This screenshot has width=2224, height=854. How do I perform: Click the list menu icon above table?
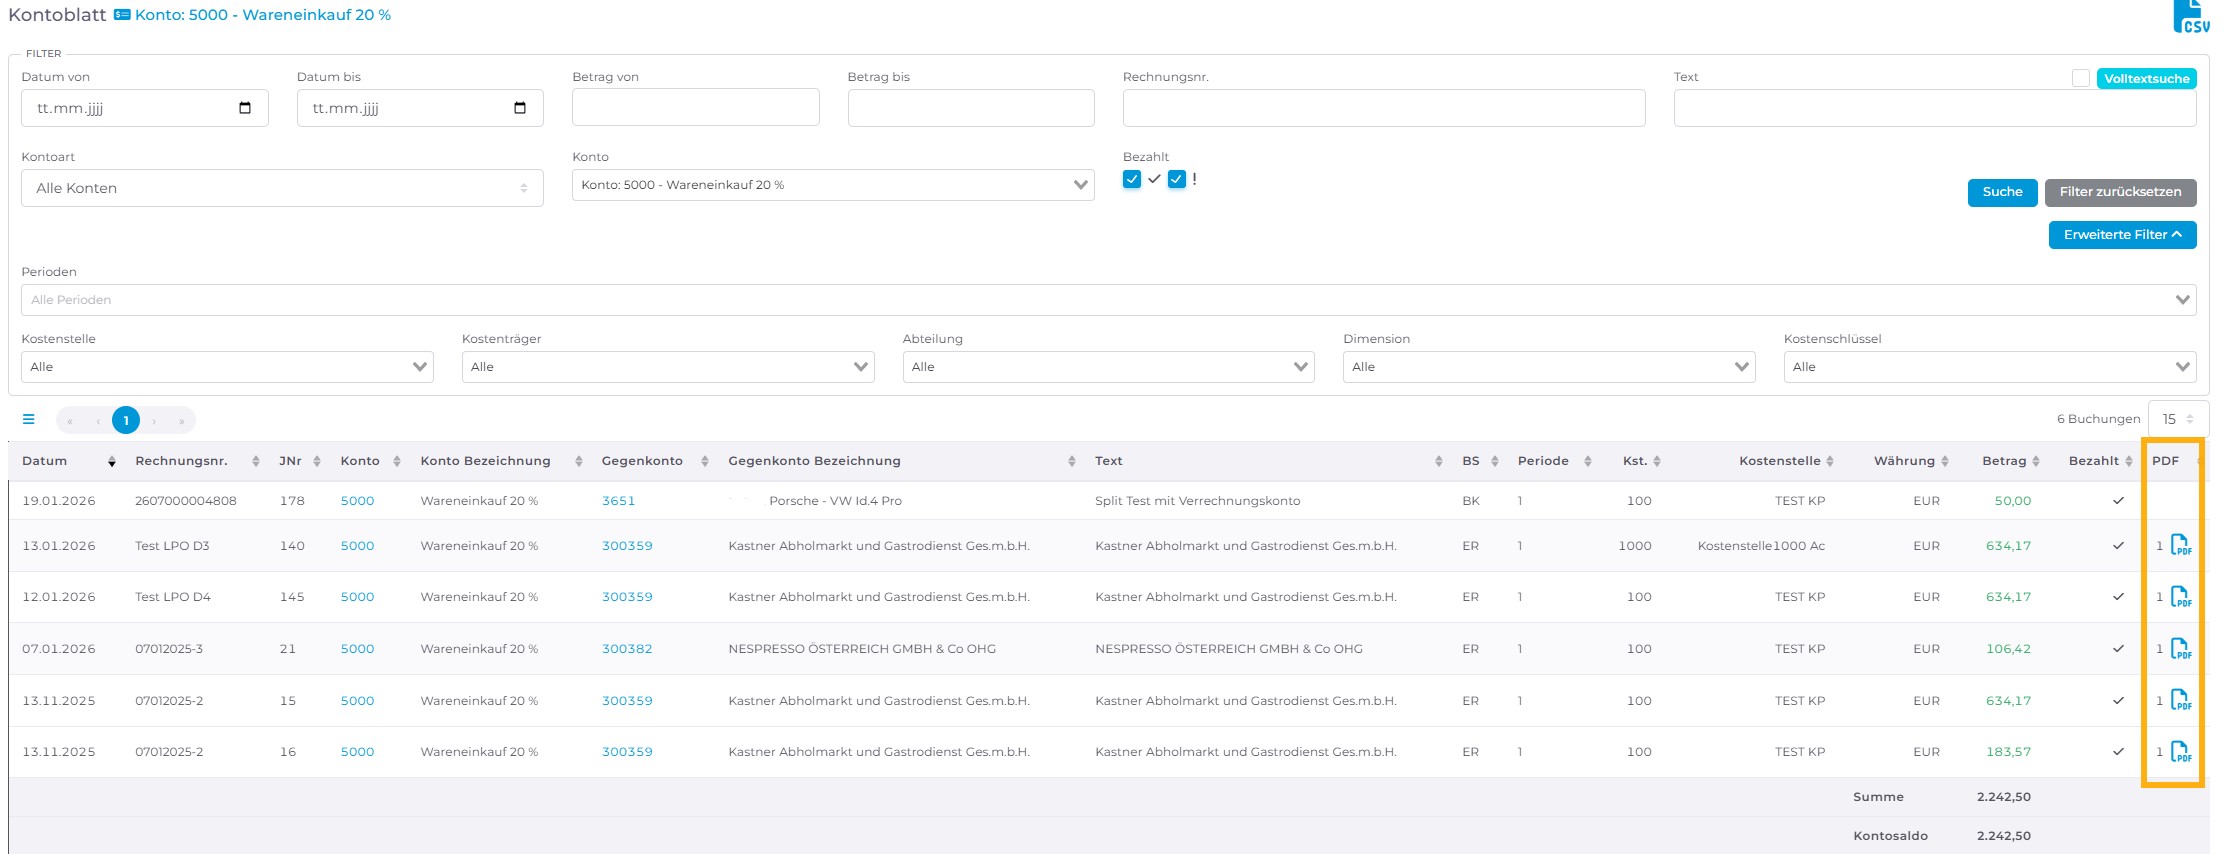coord(29,420)
